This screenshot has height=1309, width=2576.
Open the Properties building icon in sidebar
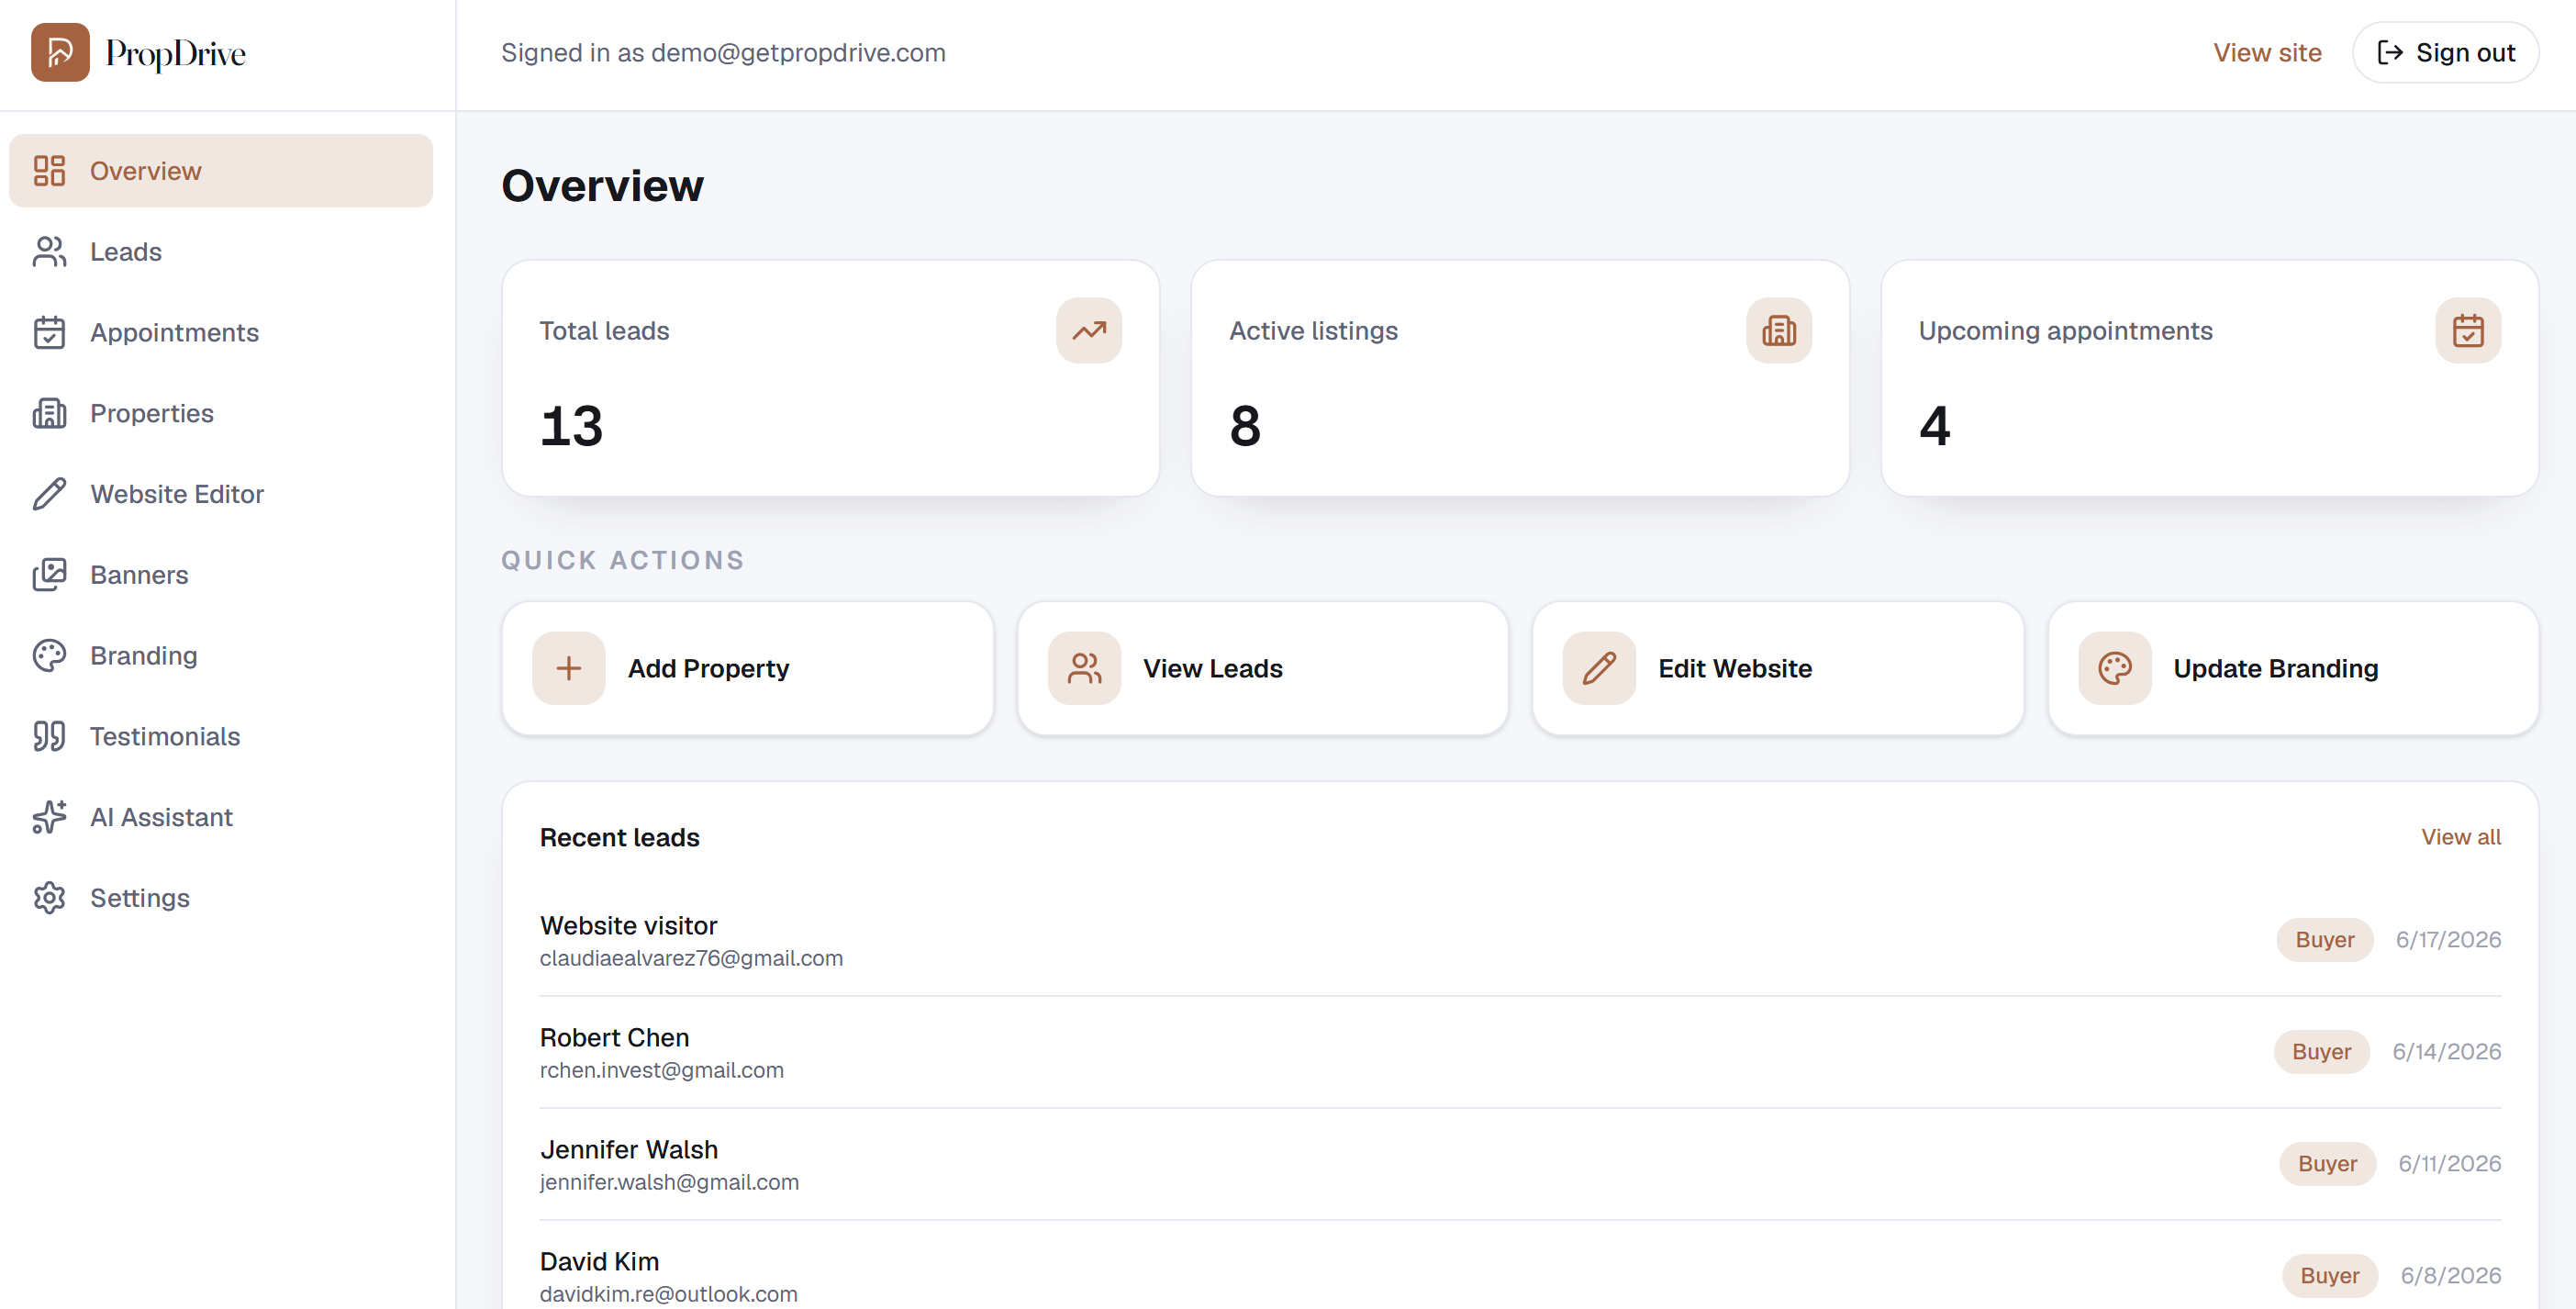pos(49,413)
